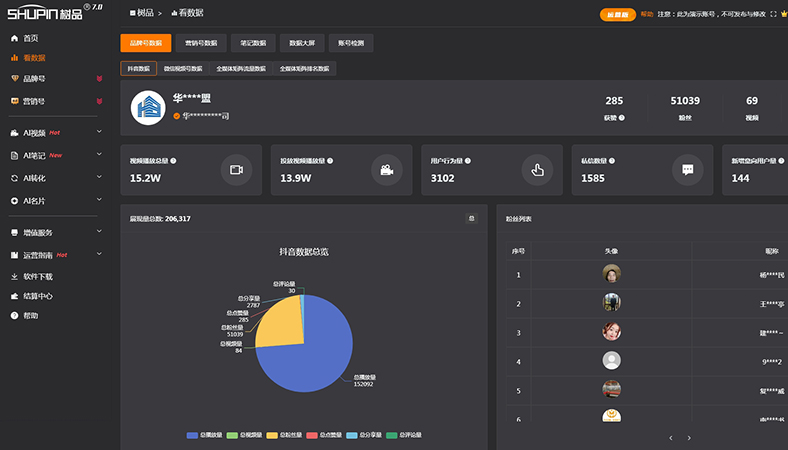Click the download icon beside 软件下载
Viewport: 788px width, 450px height.
pyautogui.click(x=14, y=276)
